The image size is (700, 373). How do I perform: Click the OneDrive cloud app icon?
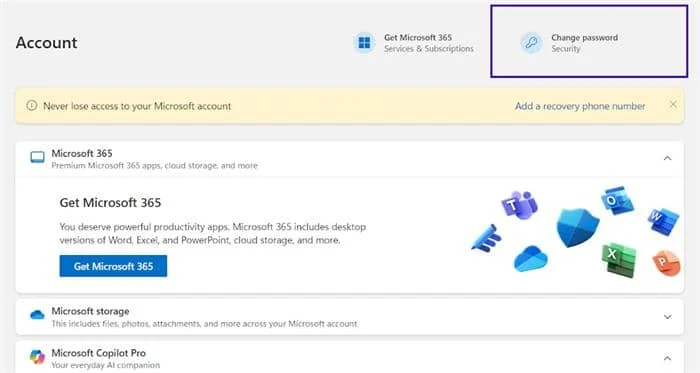pos(530,258)
